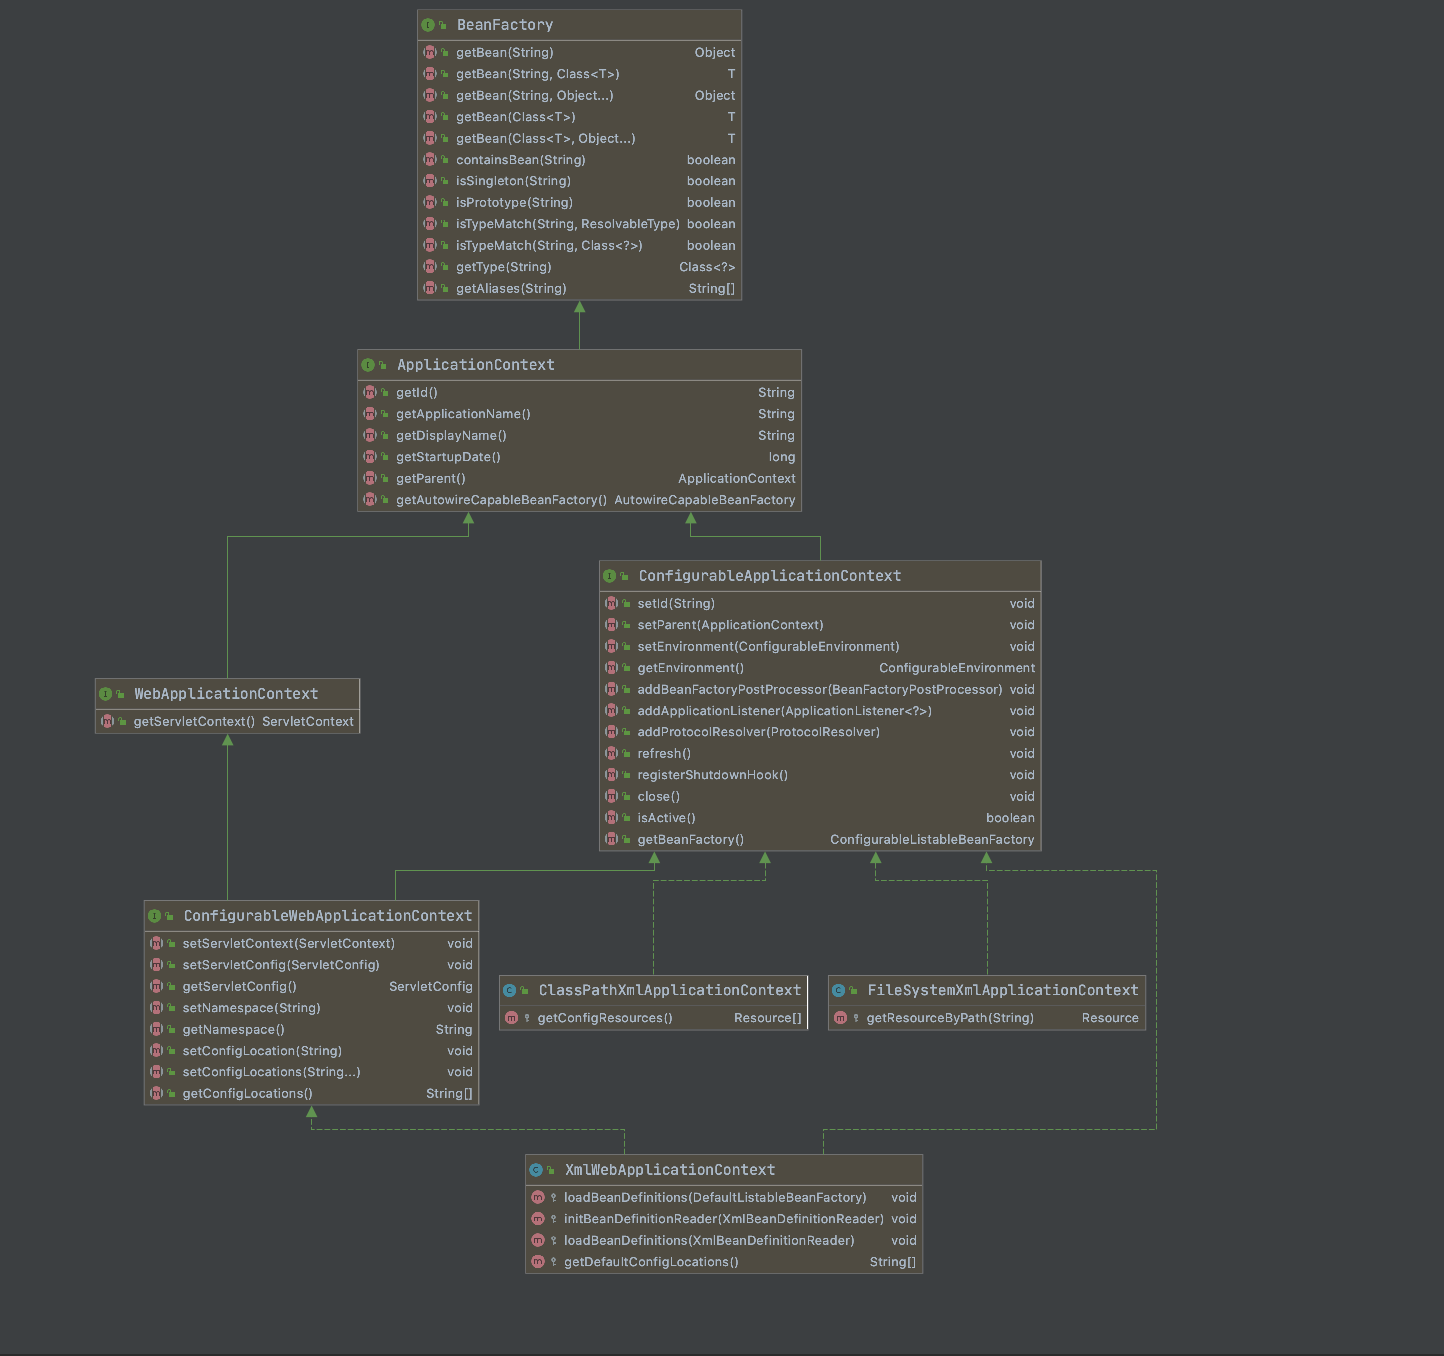Click getStartupDate() in ApplicationContext
The height and width of the screenshot is (1356, 1444).
pyautogui.click(x=448, y=457)
